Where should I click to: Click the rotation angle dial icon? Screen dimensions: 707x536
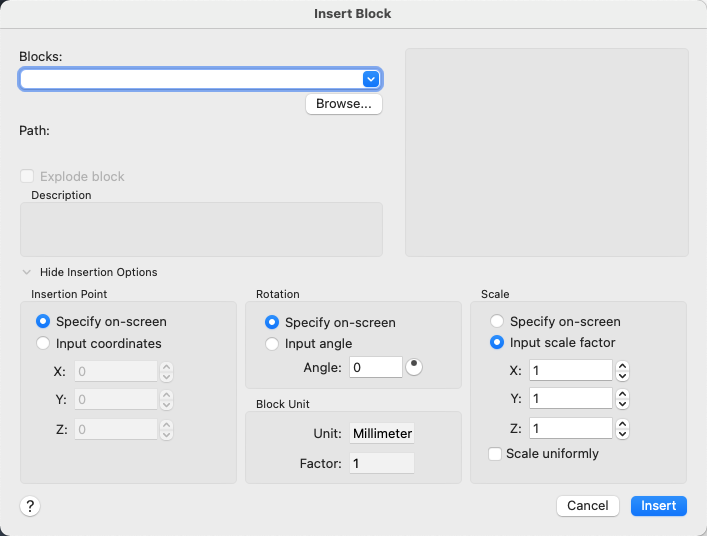point(414,367)
